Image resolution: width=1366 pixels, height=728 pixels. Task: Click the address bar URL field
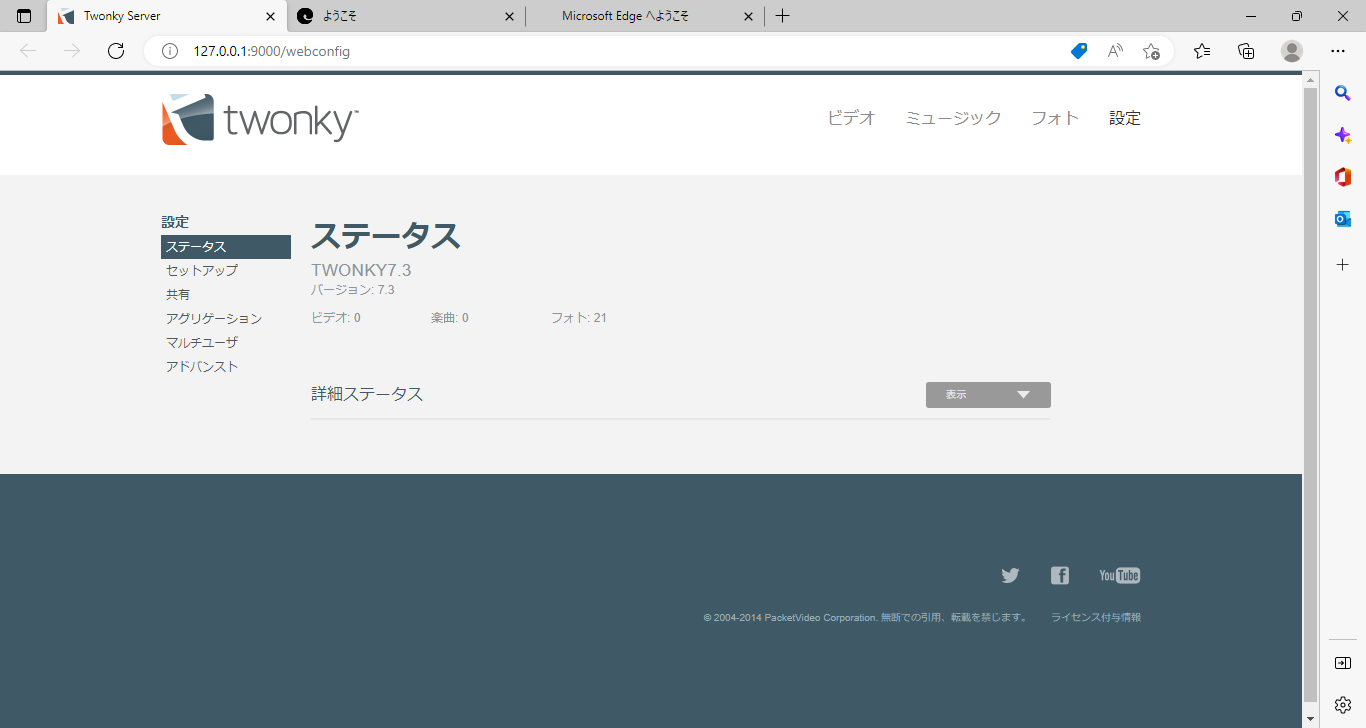[x=620, y=51]
